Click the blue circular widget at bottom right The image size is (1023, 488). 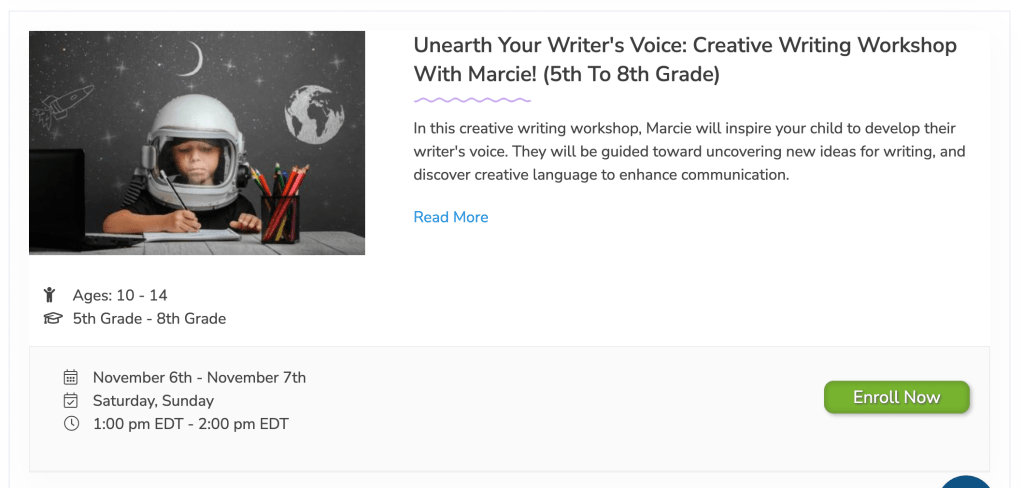968,484
